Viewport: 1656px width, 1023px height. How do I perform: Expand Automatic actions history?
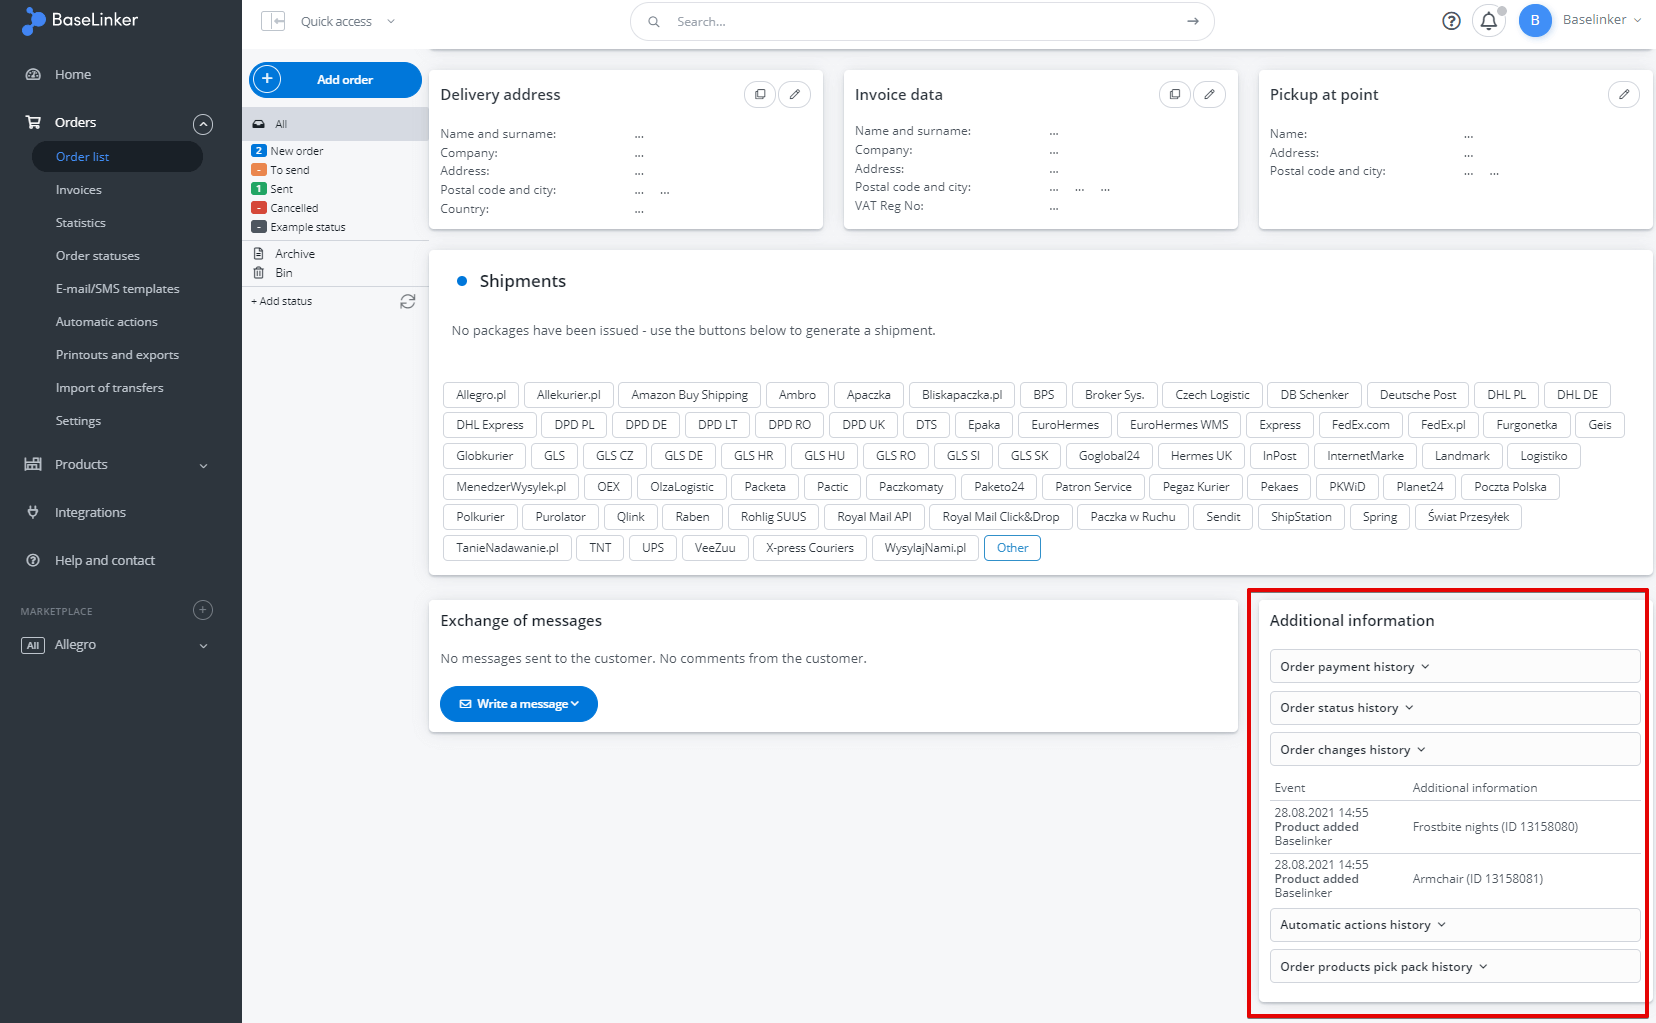pyautogui.click(x=1455, y=925)
